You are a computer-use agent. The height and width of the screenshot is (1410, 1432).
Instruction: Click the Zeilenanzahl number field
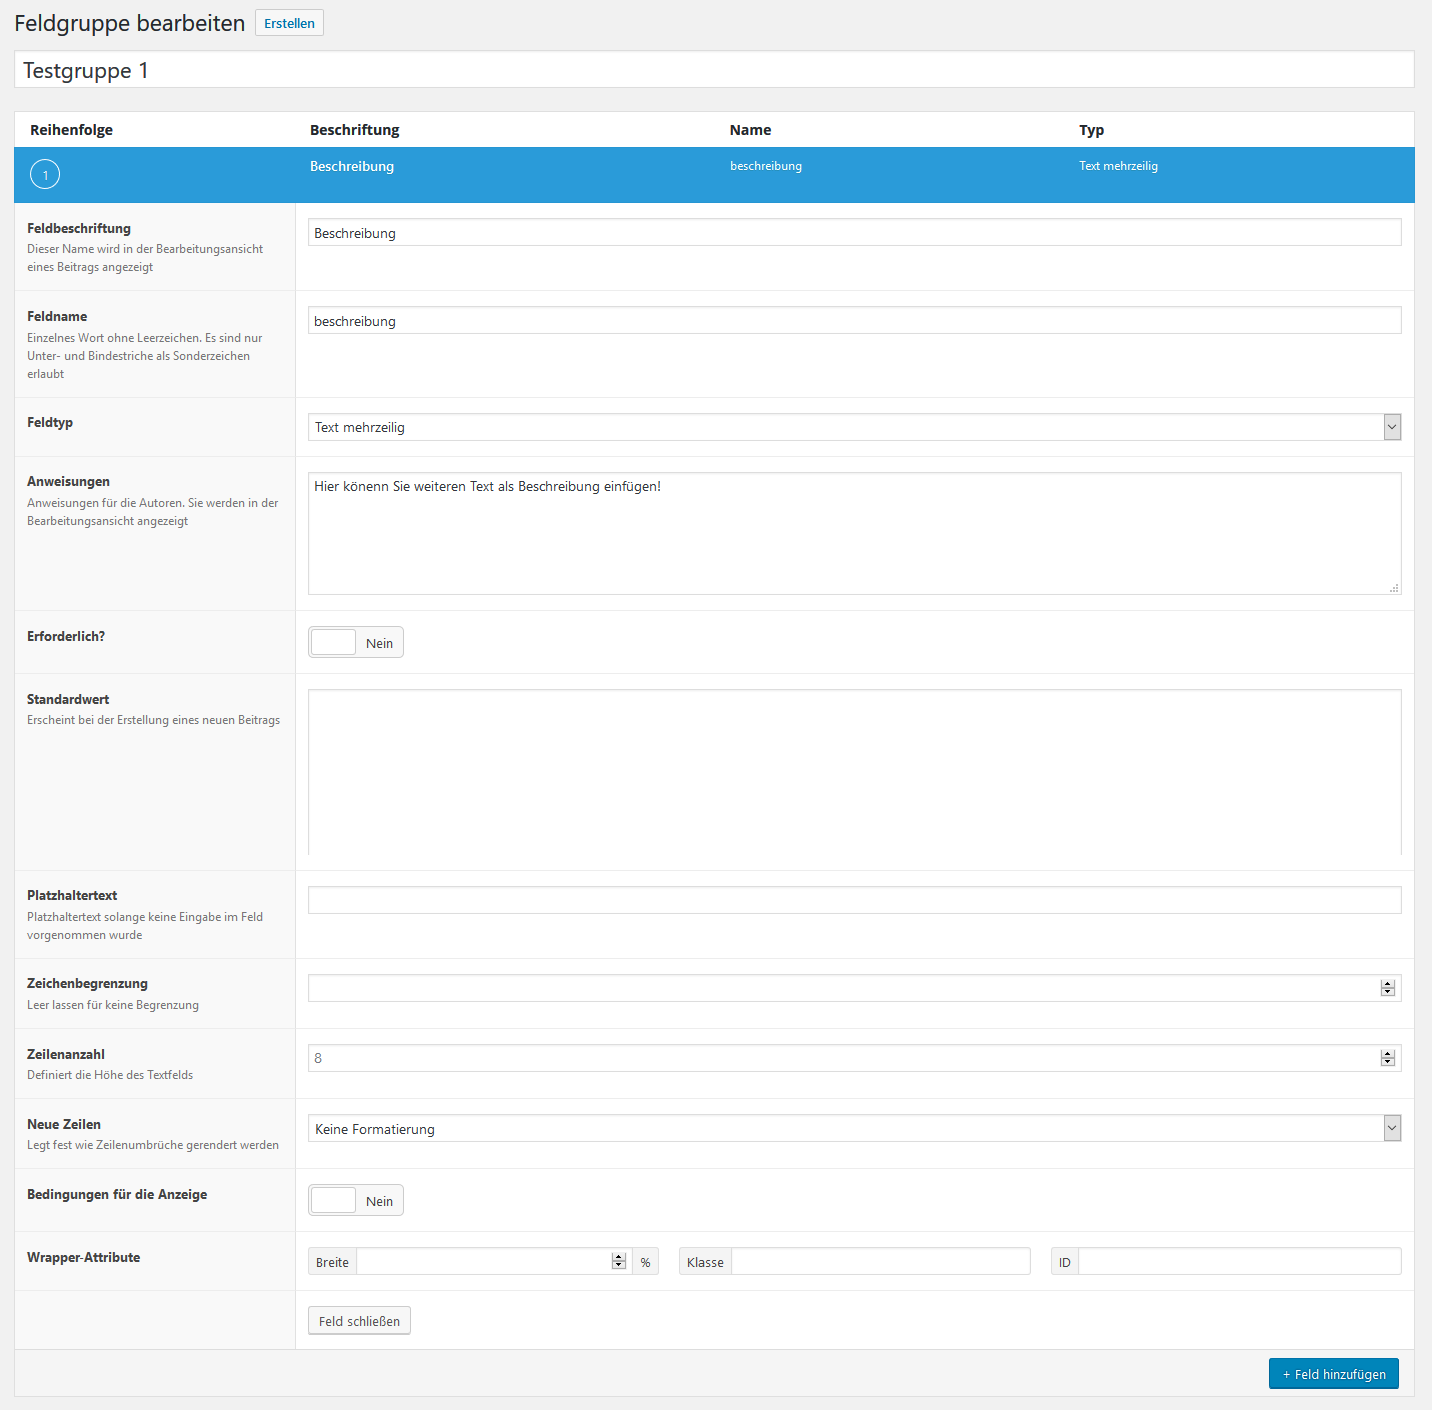[854, 1058]
